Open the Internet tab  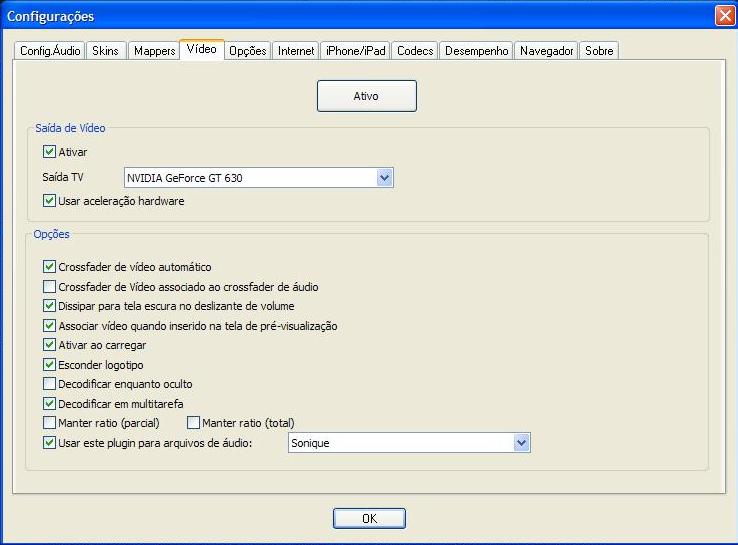[296, 51]
